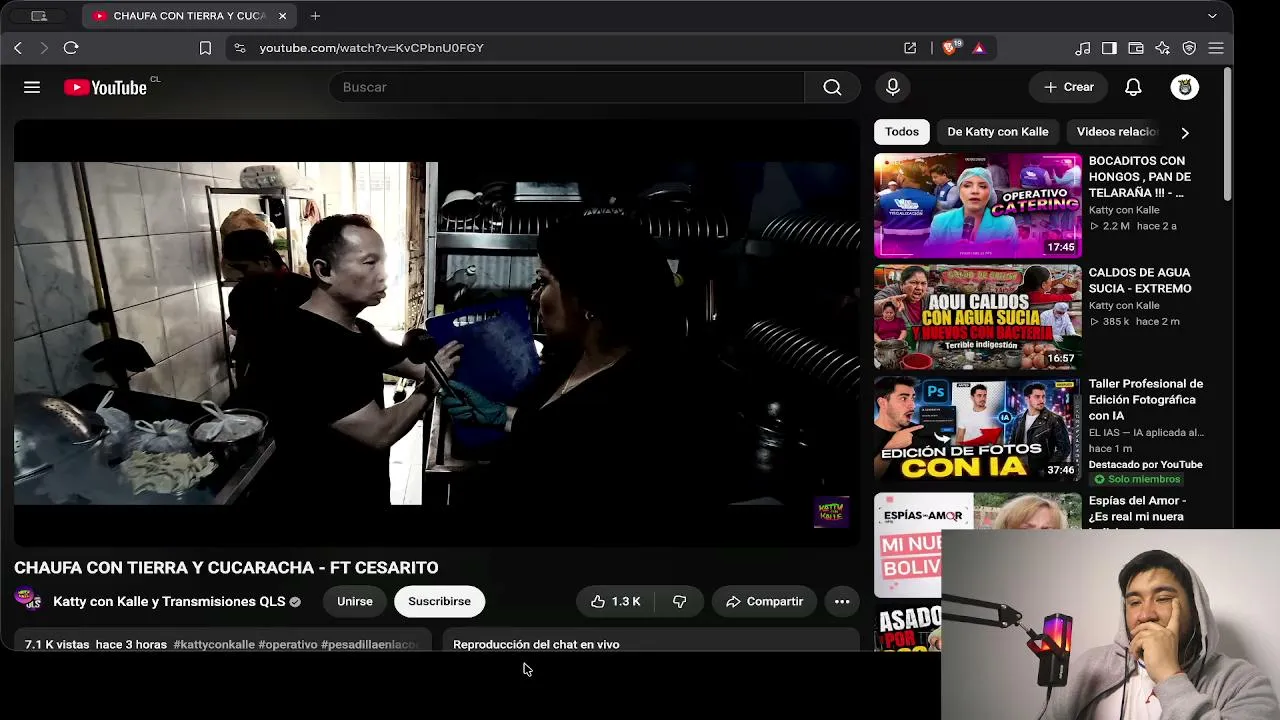Screen dimensions: 1280x720
Task: Open the notifications bell
Action: [x=1133, y=87]
